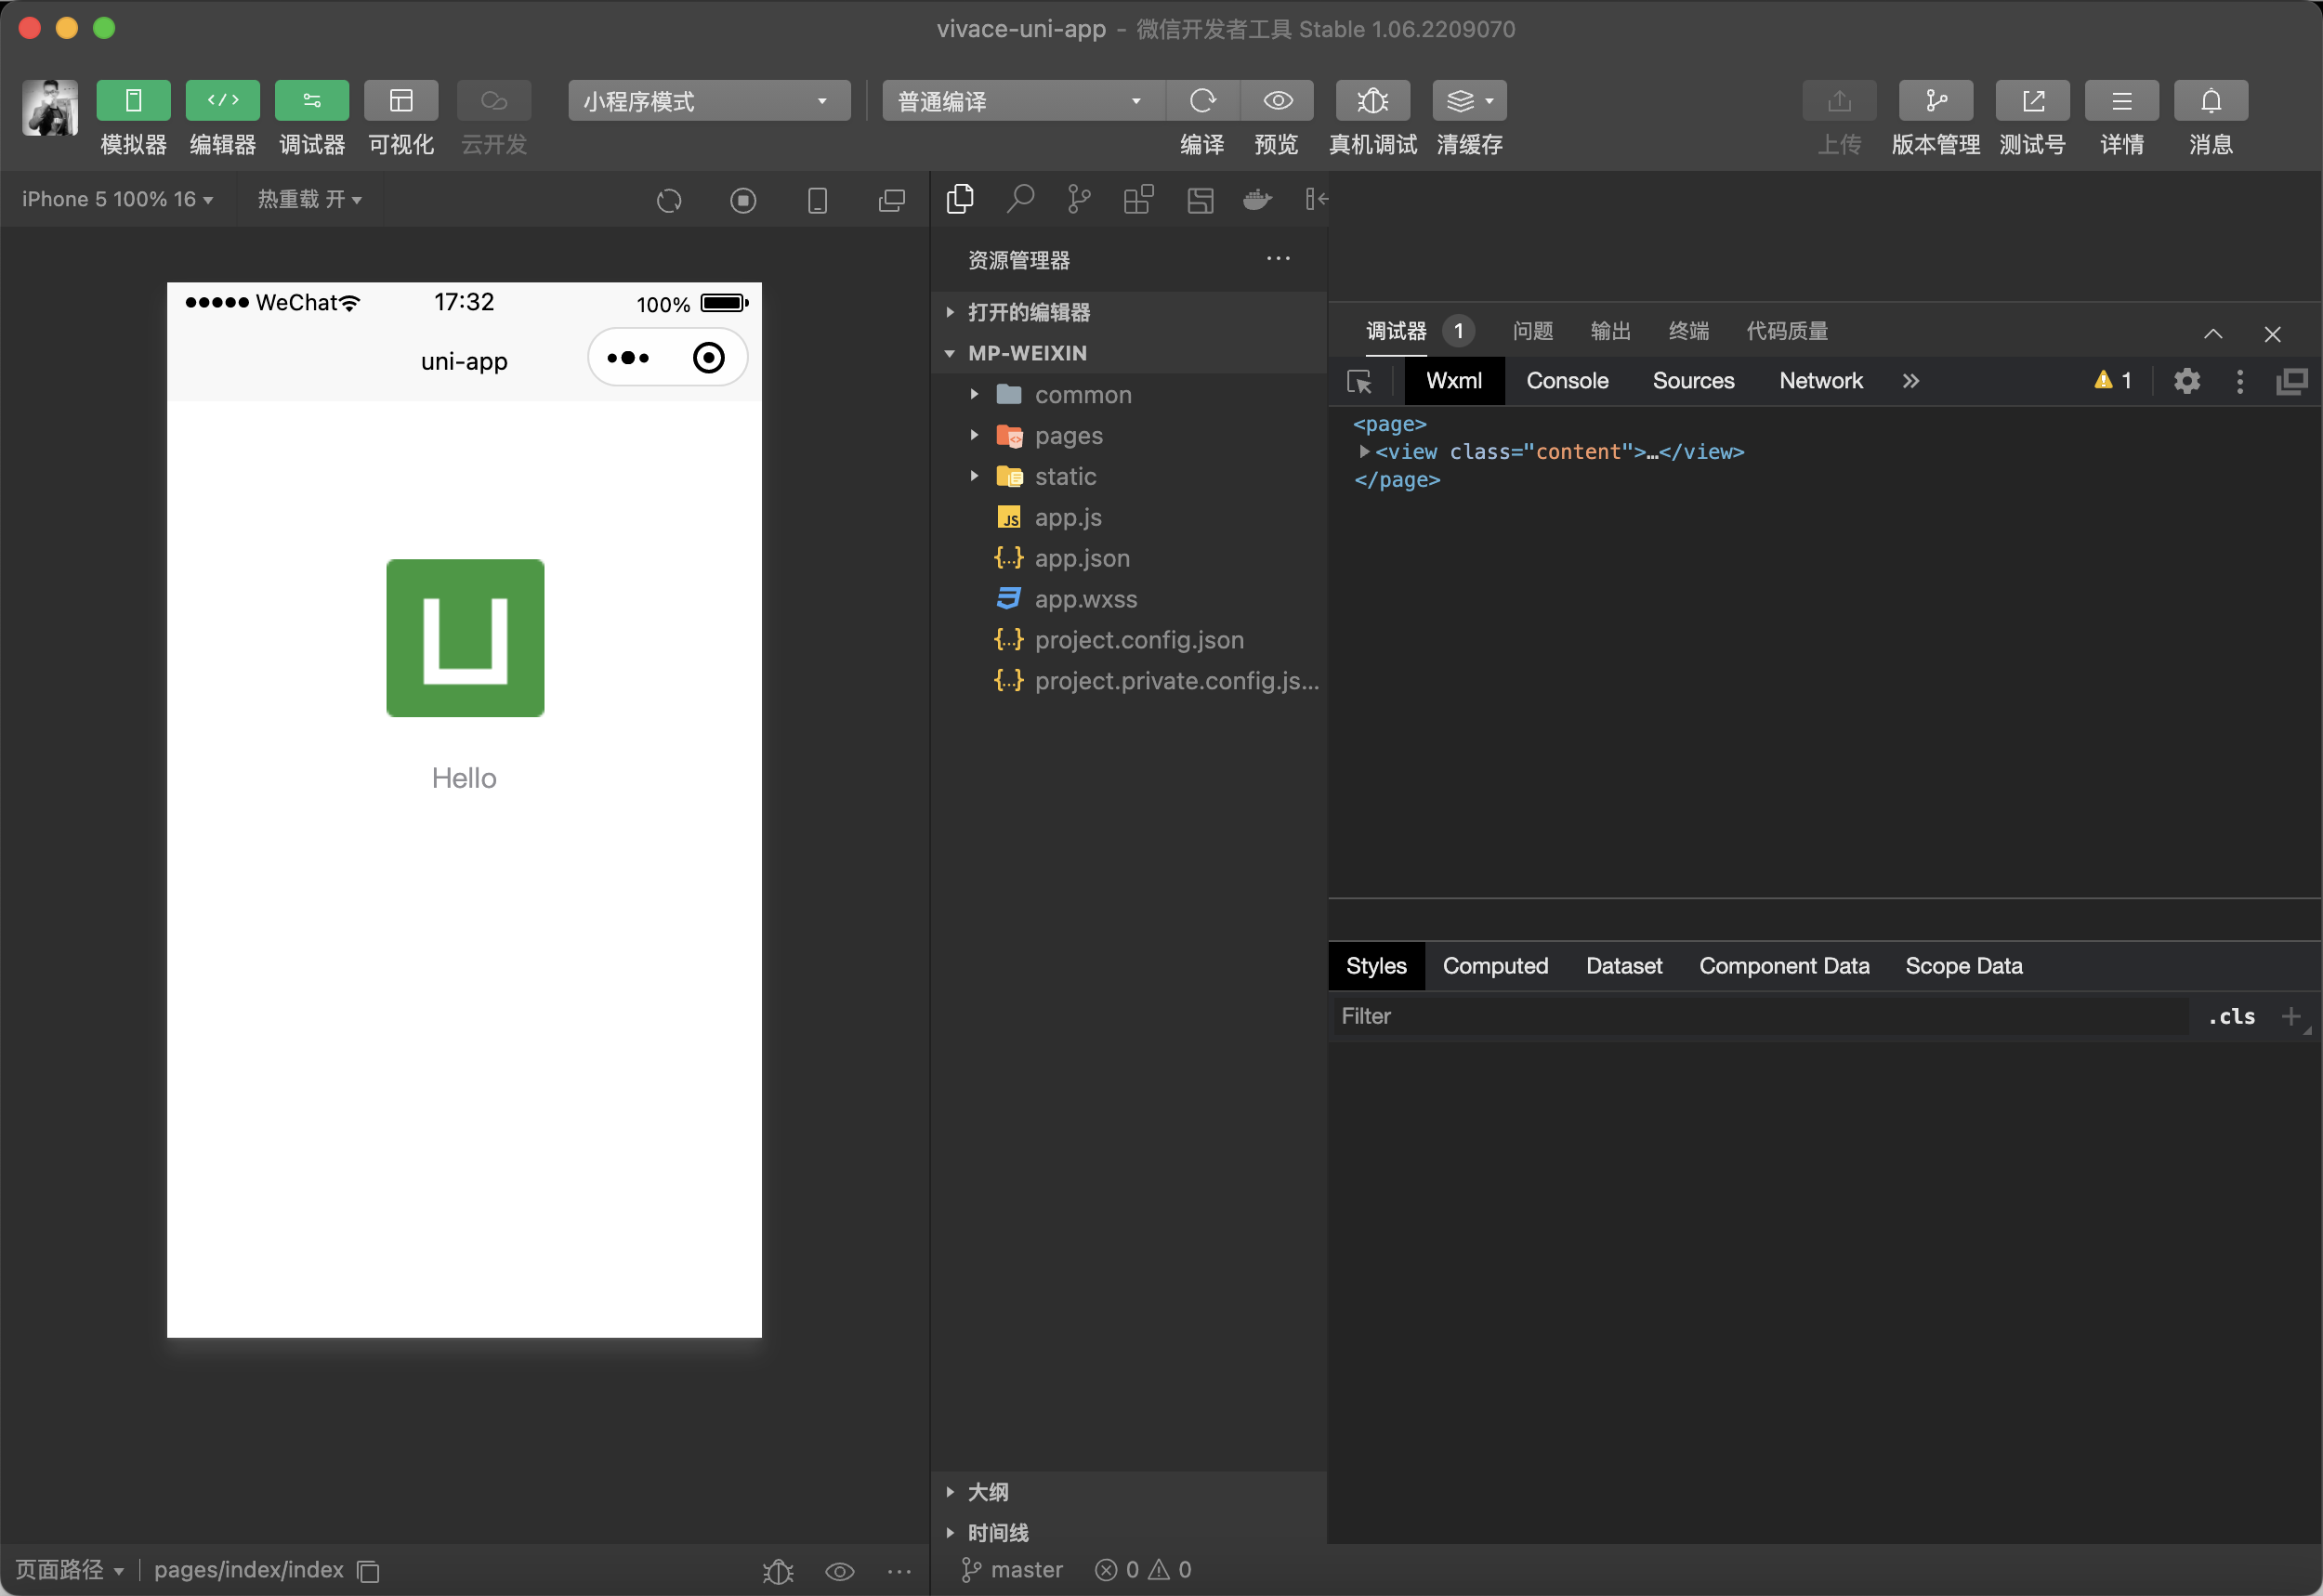Start 真机调试 real device debugging
The image size is (2323, 1596).
(x=1373, y=100)
